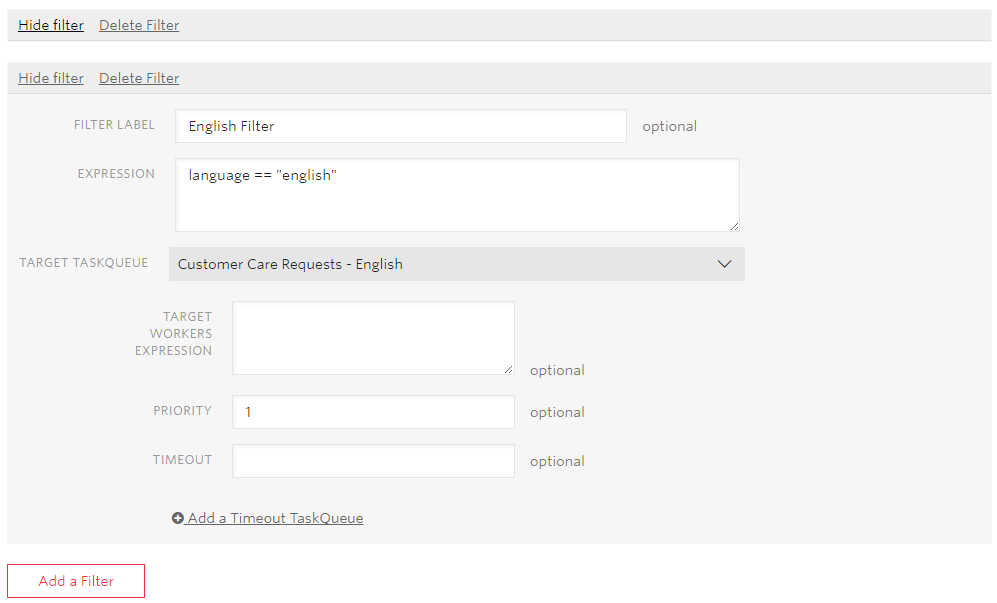Click the Target Workers Expression text area
Screen dimensions: 997x603
(x=373, y=338)
